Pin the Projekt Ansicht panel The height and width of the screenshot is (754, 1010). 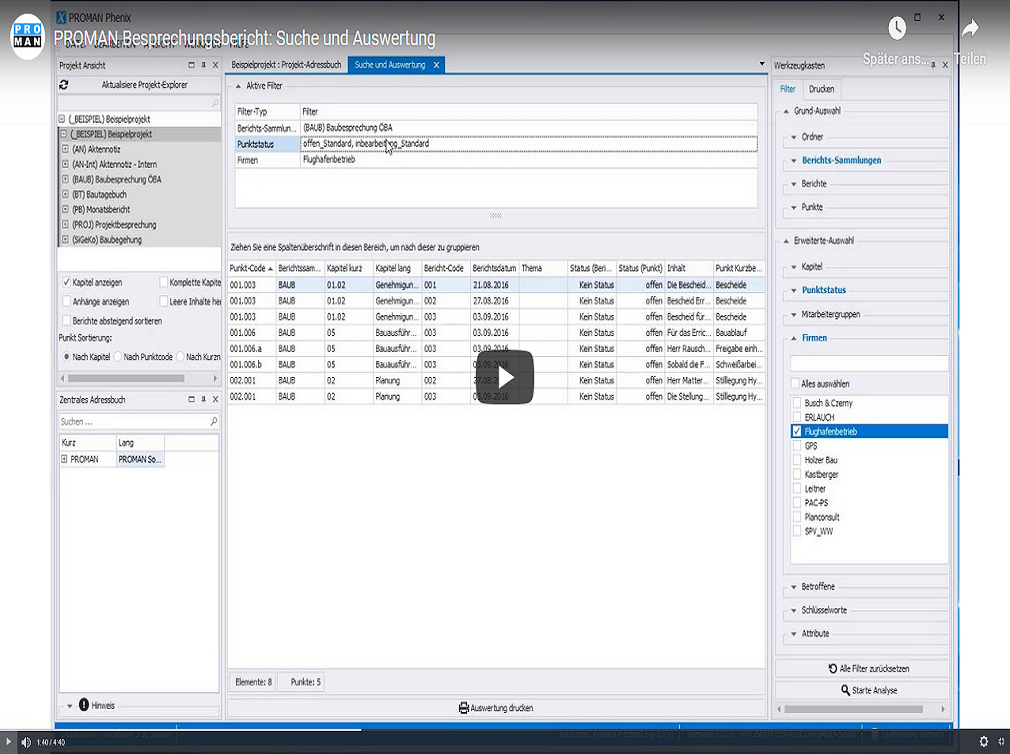click(x=204, y=65)
